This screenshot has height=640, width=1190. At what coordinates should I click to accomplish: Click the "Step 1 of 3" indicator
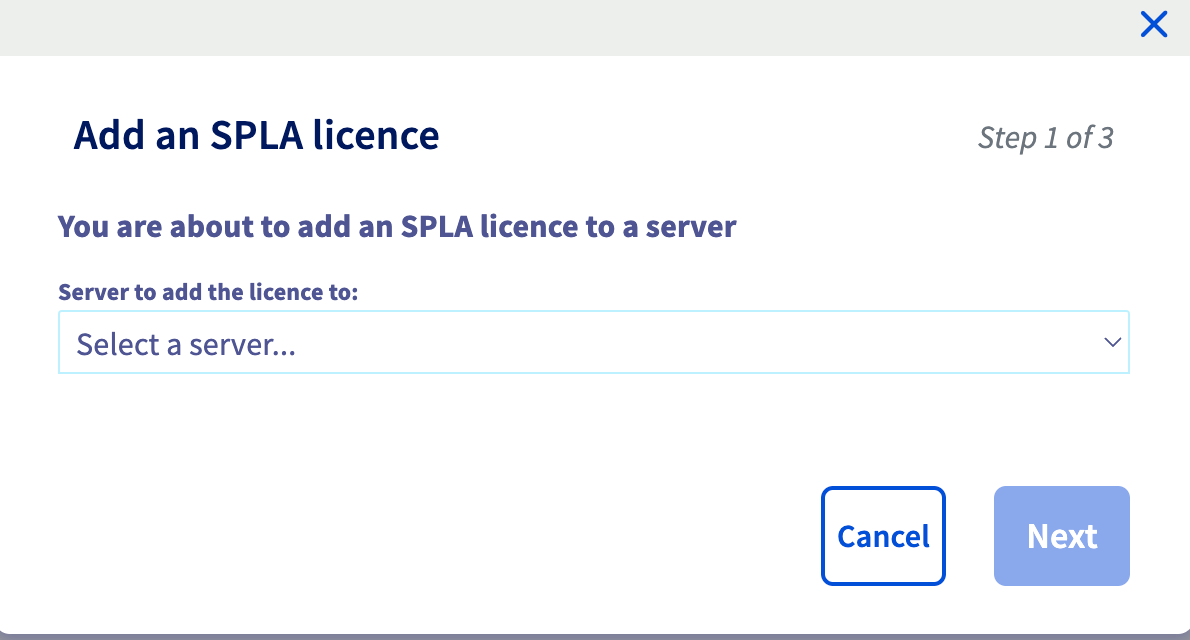click(1045, 137)
